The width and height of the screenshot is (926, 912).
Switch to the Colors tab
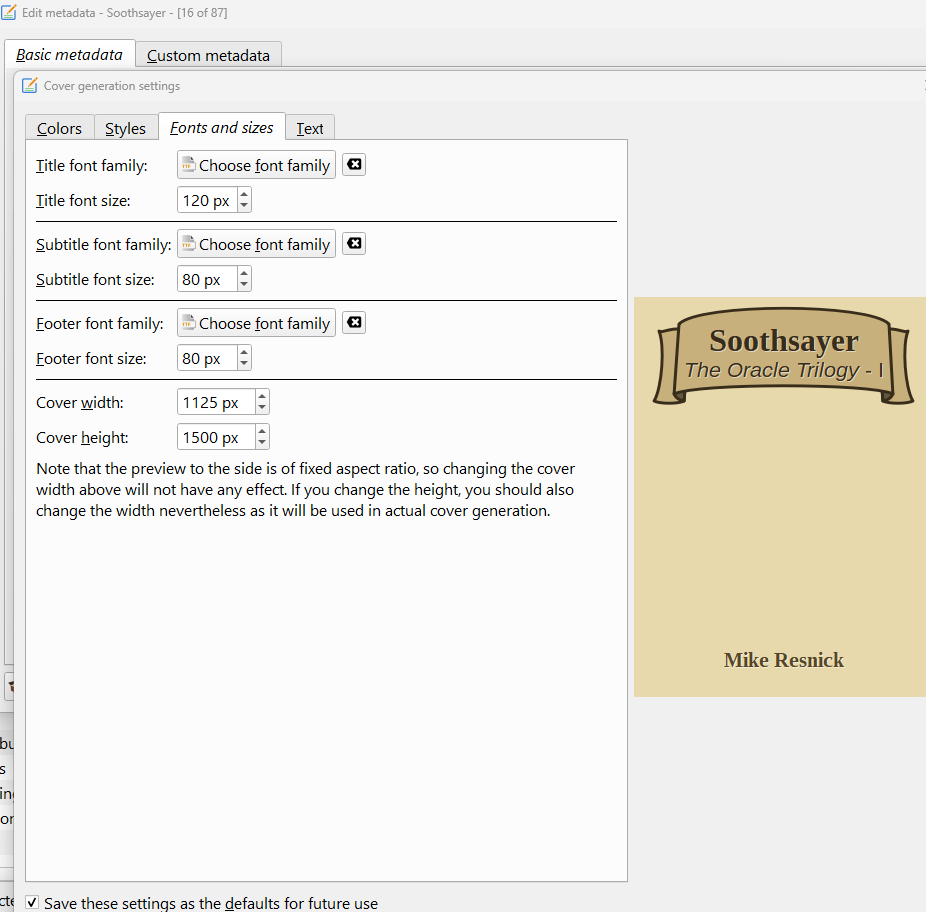coord(60,128)
